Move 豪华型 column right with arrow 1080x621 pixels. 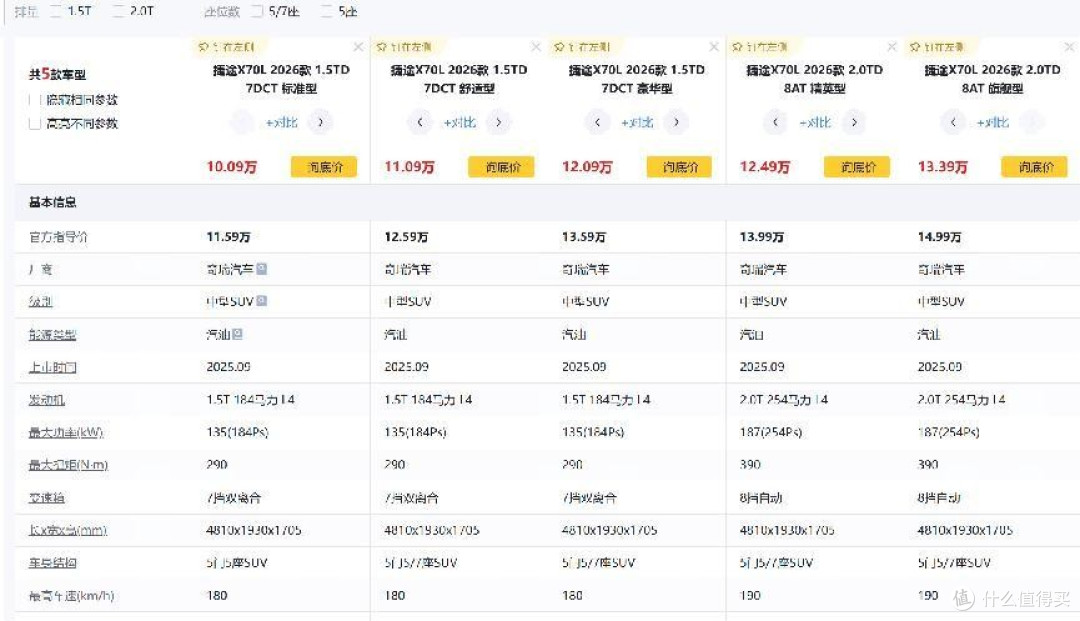pos(676,123)
